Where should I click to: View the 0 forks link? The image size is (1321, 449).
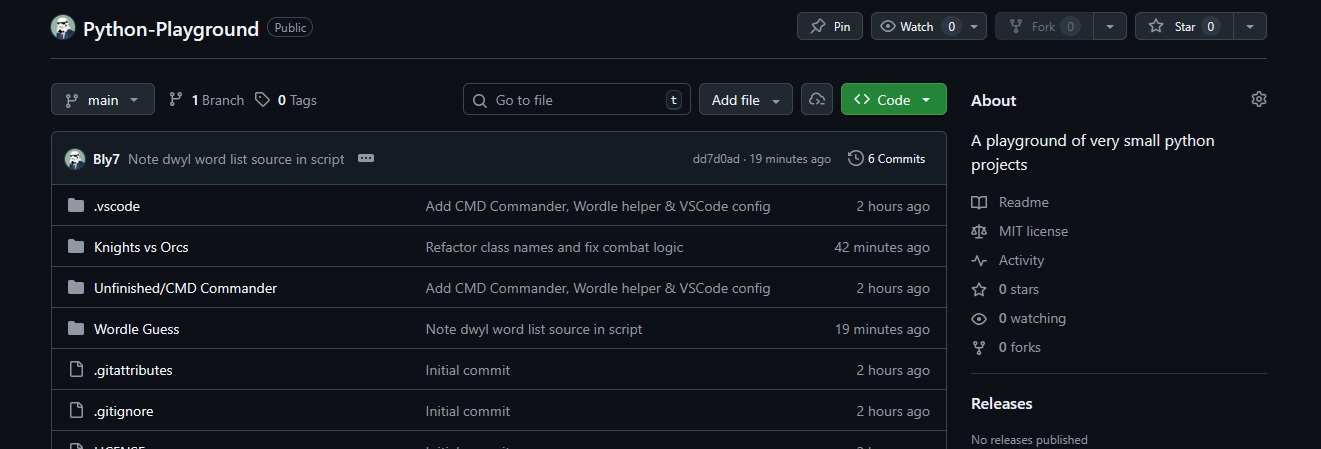[1020, 347]
